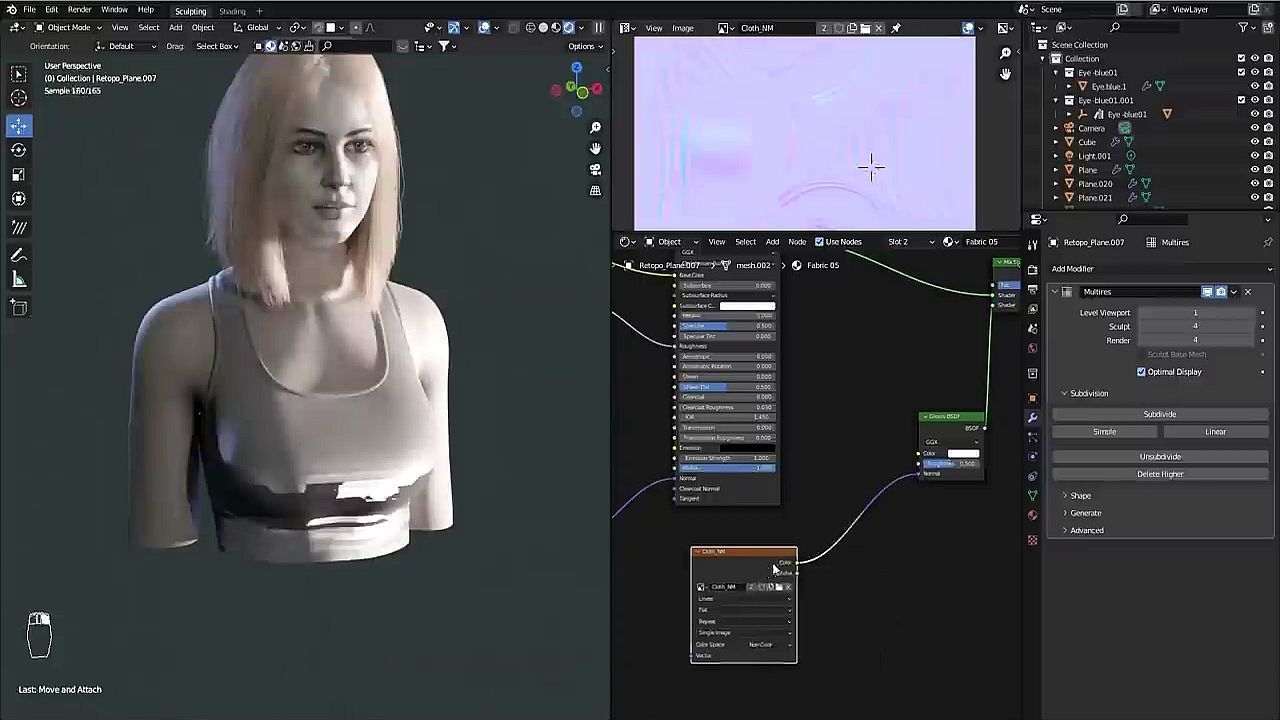This screenshot has width=1280, height=720.
Task: Switch to the Shading workspace tab
Action: (232, 11)
